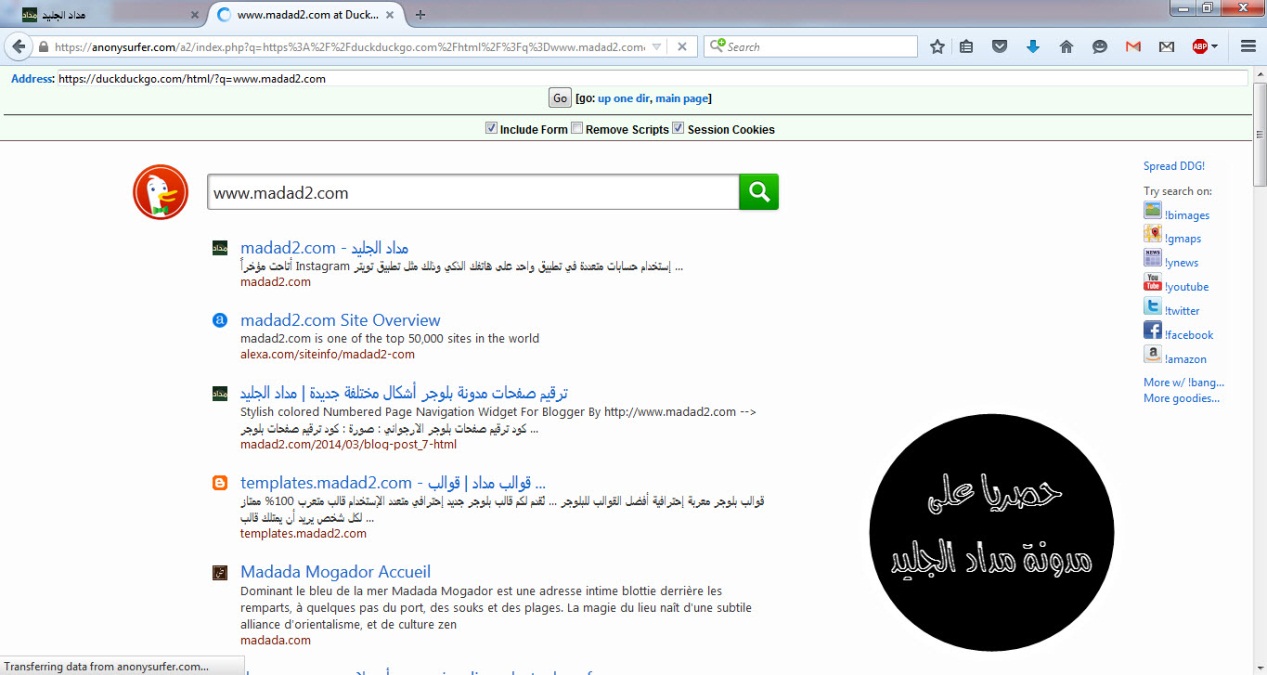Click the !twitter bird icon
Screen dimensions: 1267x675
pyautogui.click(x=1153, y=306)
